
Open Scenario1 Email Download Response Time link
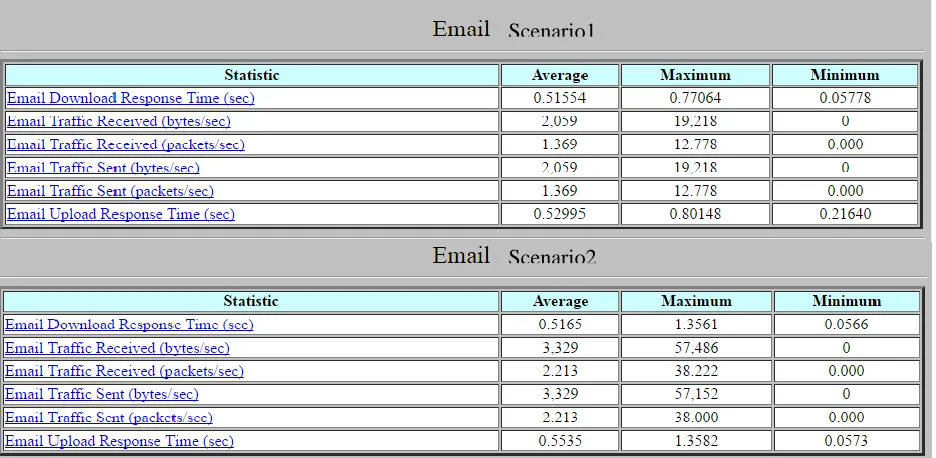tap(131, 98)
